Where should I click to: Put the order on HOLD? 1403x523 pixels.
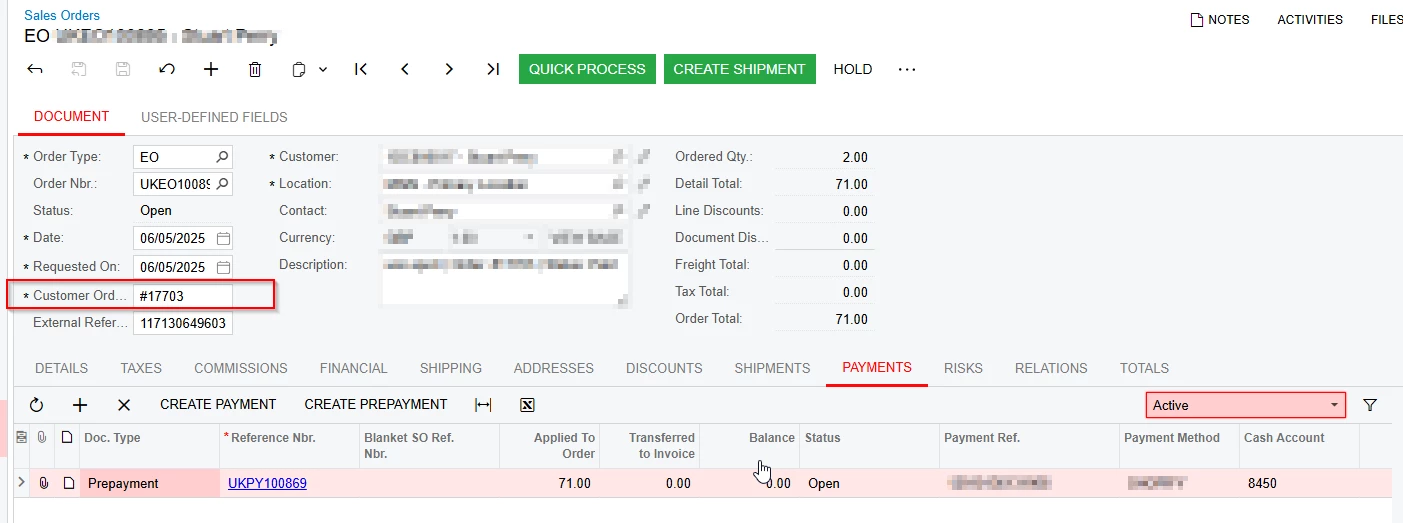853,69
